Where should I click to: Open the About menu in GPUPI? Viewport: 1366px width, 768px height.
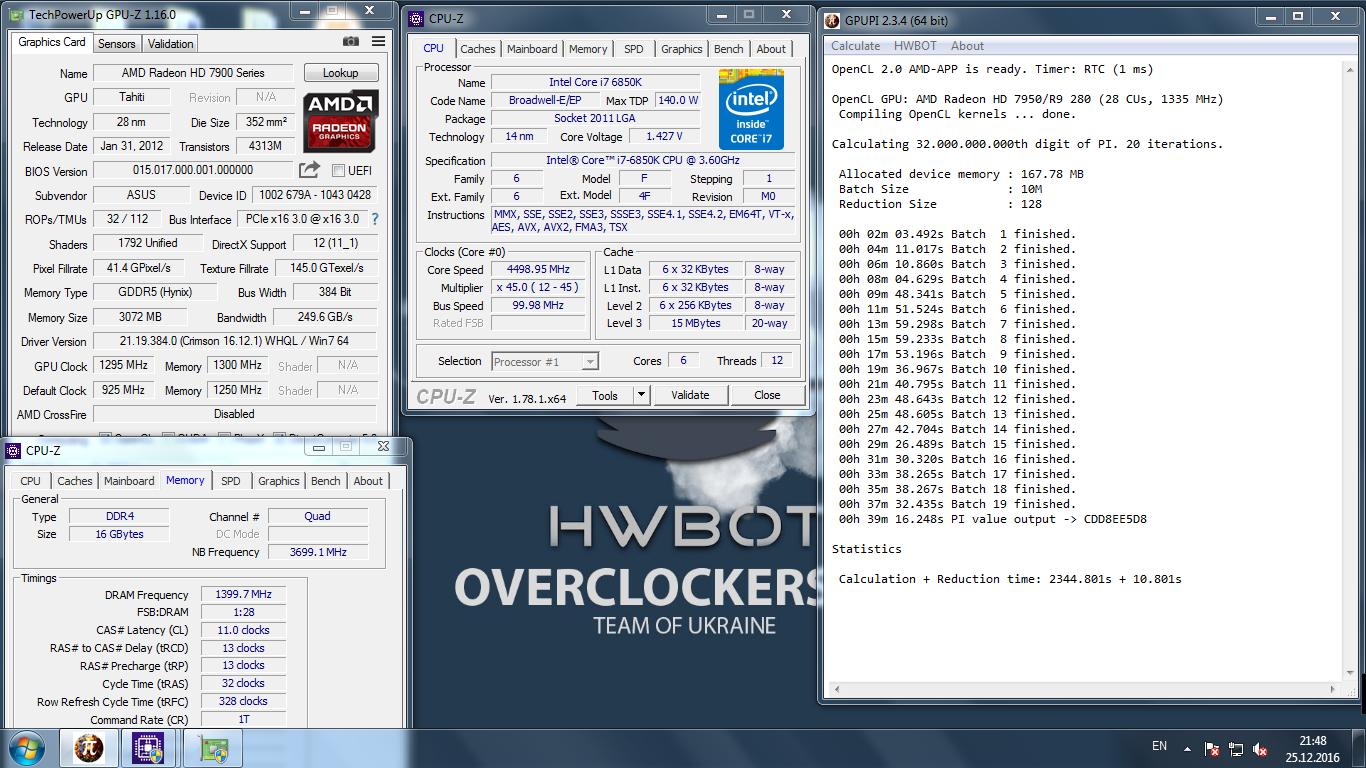967,46
